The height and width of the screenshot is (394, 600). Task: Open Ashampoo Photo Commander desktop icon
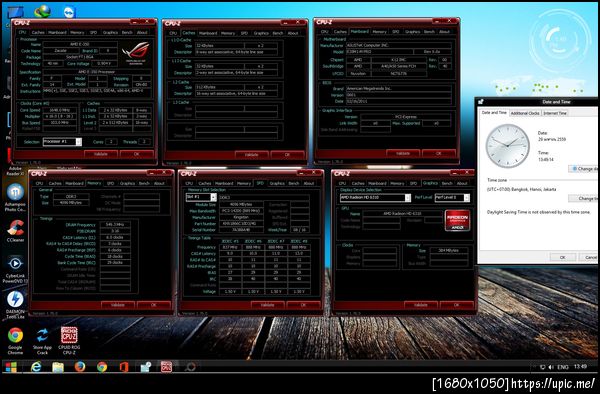click(x=15, y=197)
